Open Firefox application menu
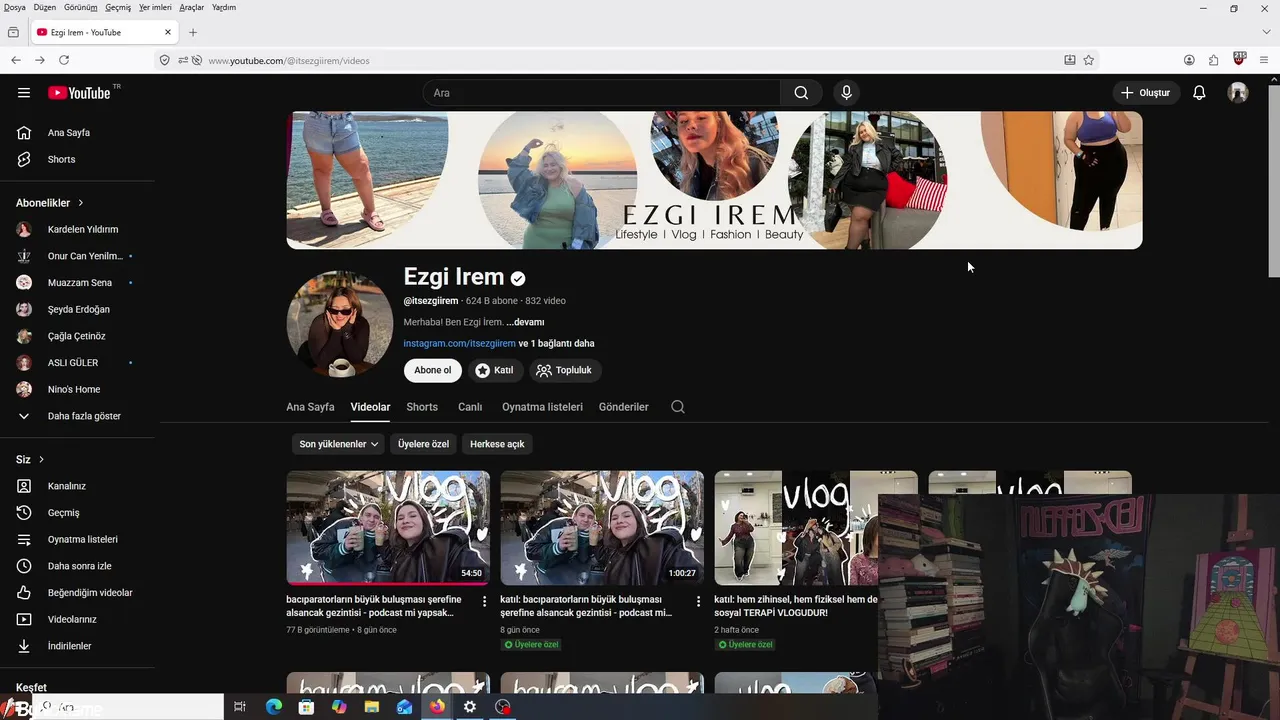Screen dimensions: 1280x720 (x=1264, y=60)
